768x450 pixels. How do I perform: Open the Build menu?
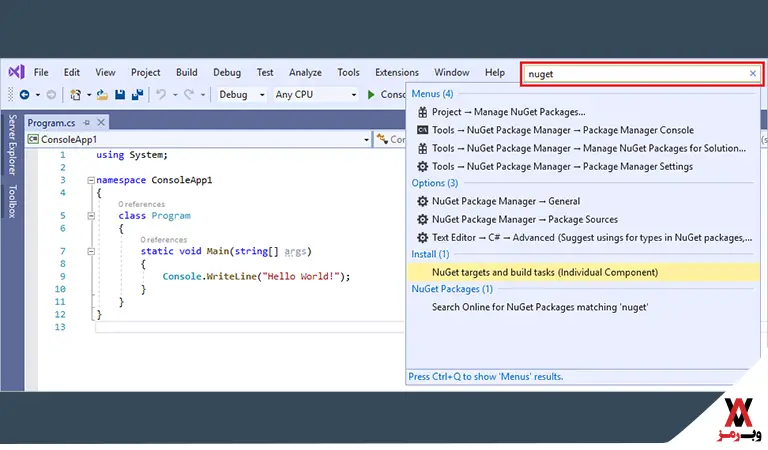(x=187, y=72)
